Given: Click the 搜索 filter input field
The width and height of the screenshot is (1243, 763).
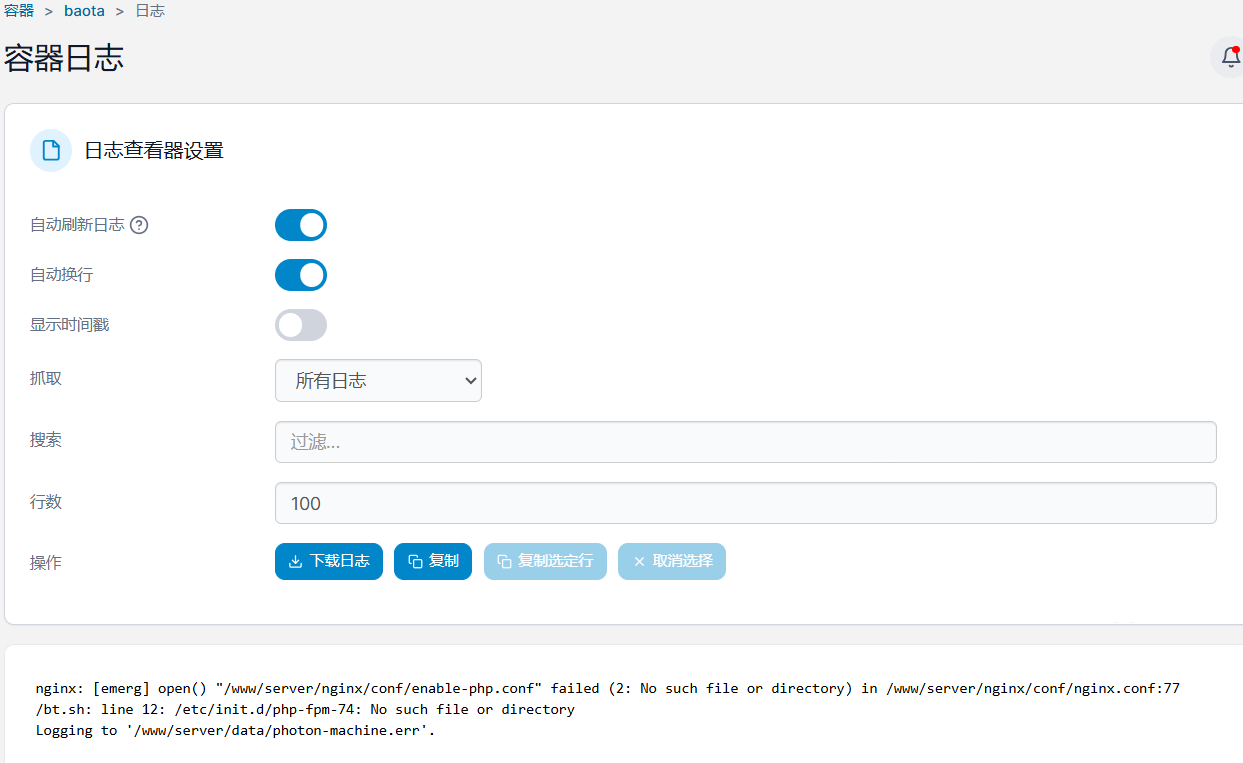Looking at the screenshot, I should (x=746, y=442).
